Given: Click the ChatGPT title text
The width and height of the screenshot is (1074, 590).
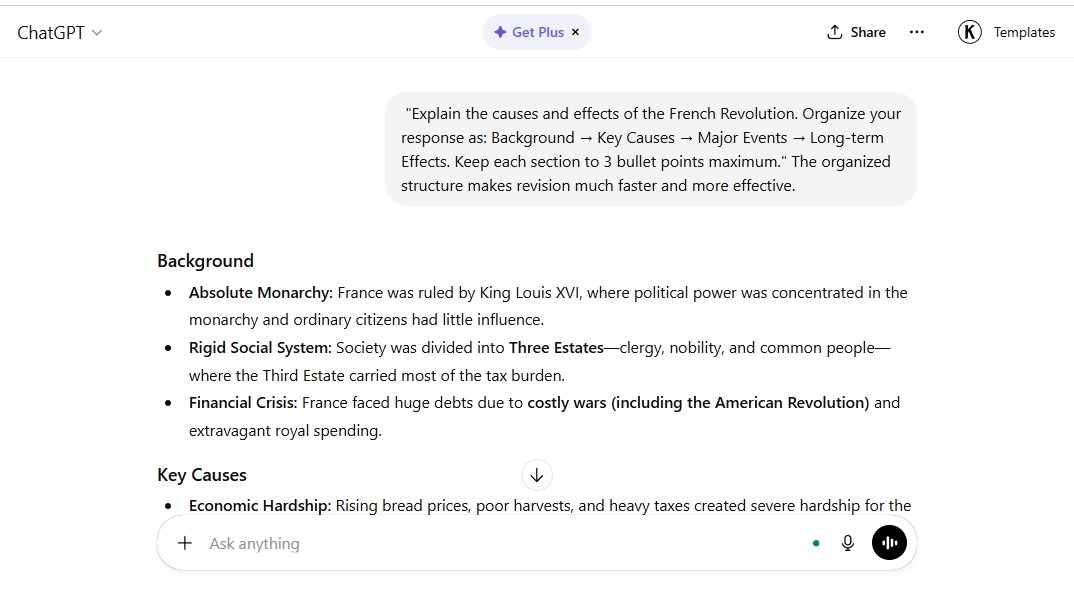Looking at the screenshot, I should coord(51,32).
